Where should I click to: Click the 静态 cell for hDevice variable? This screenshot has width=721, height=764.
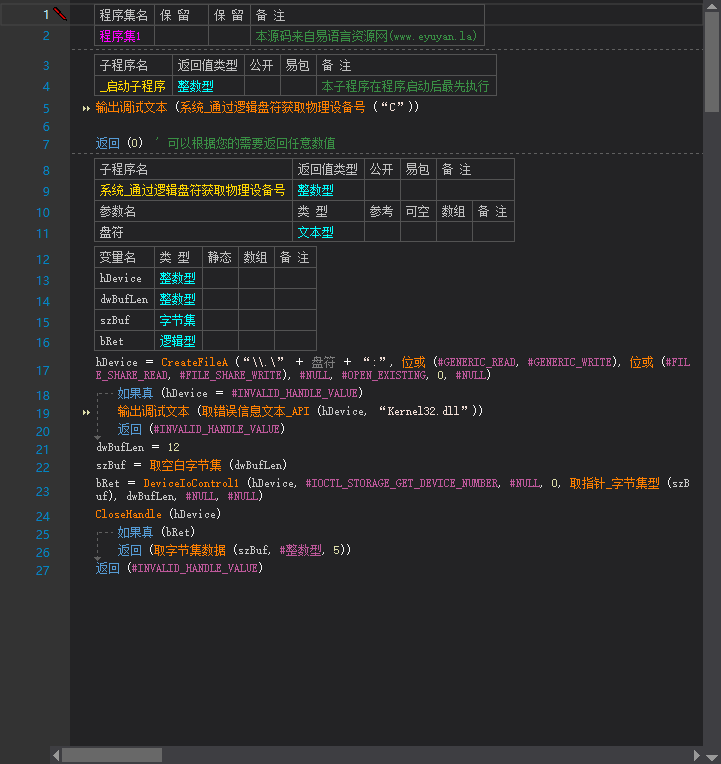220,278
